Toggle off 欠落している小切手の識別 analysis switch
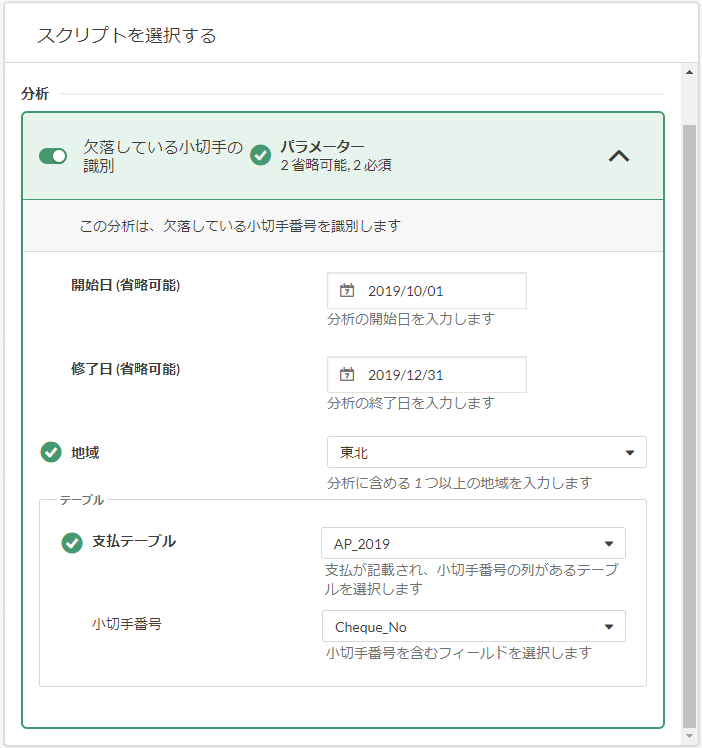This screenshot has height=748, width=702. 53,156
